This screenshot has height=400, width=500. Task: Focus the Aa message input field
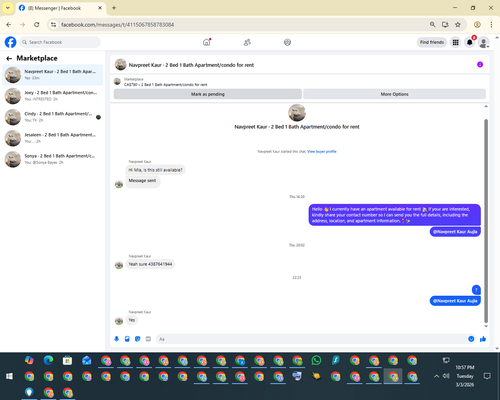point(312,339)
